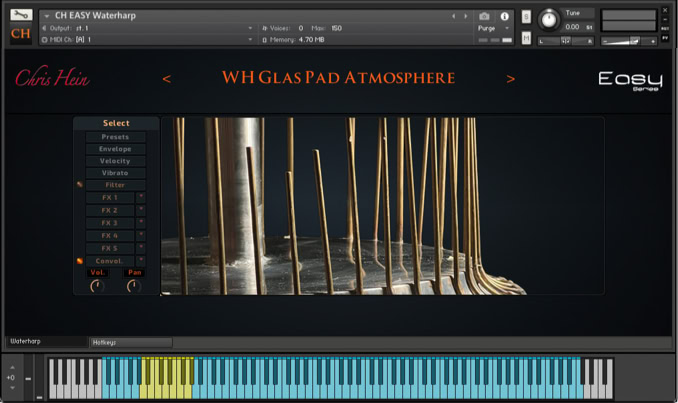Screen dimensions: 678x403
Task: Select the FX 3 button
Action: tap(110, 223)
